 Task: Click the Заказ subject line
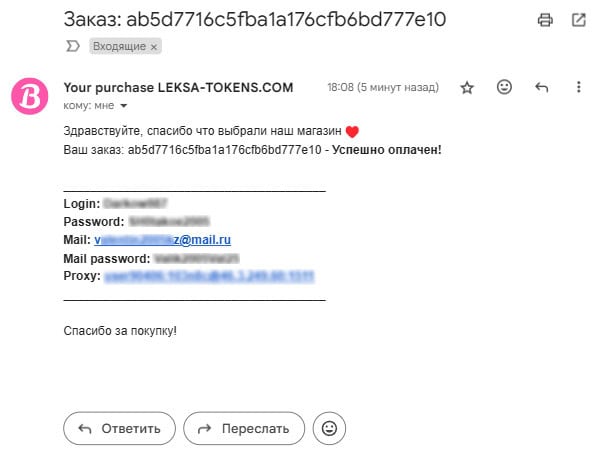coord(254,19)
